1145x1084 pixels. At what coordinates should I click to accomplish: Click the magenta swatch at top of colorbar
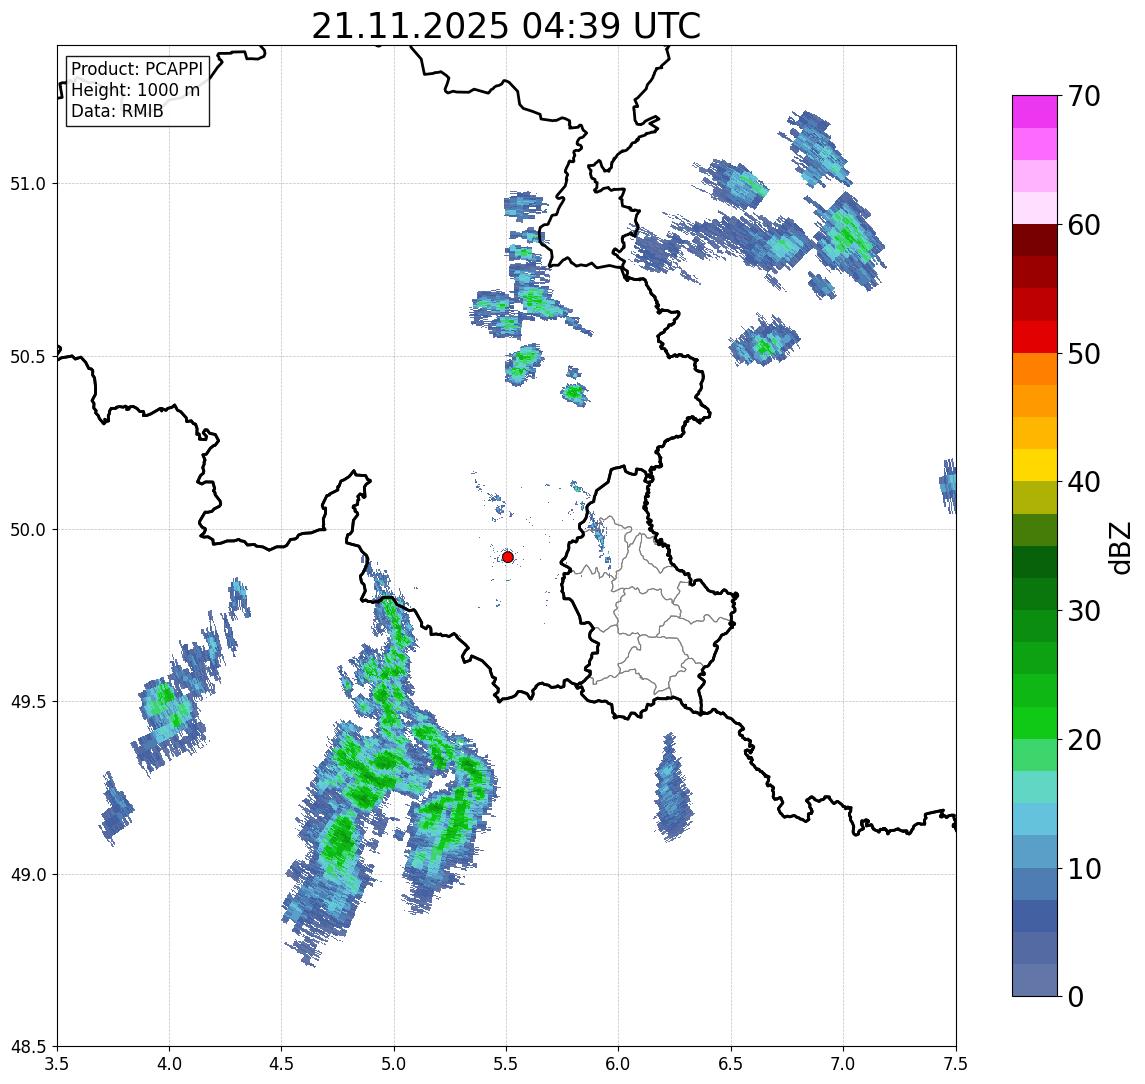point(1035,112)
